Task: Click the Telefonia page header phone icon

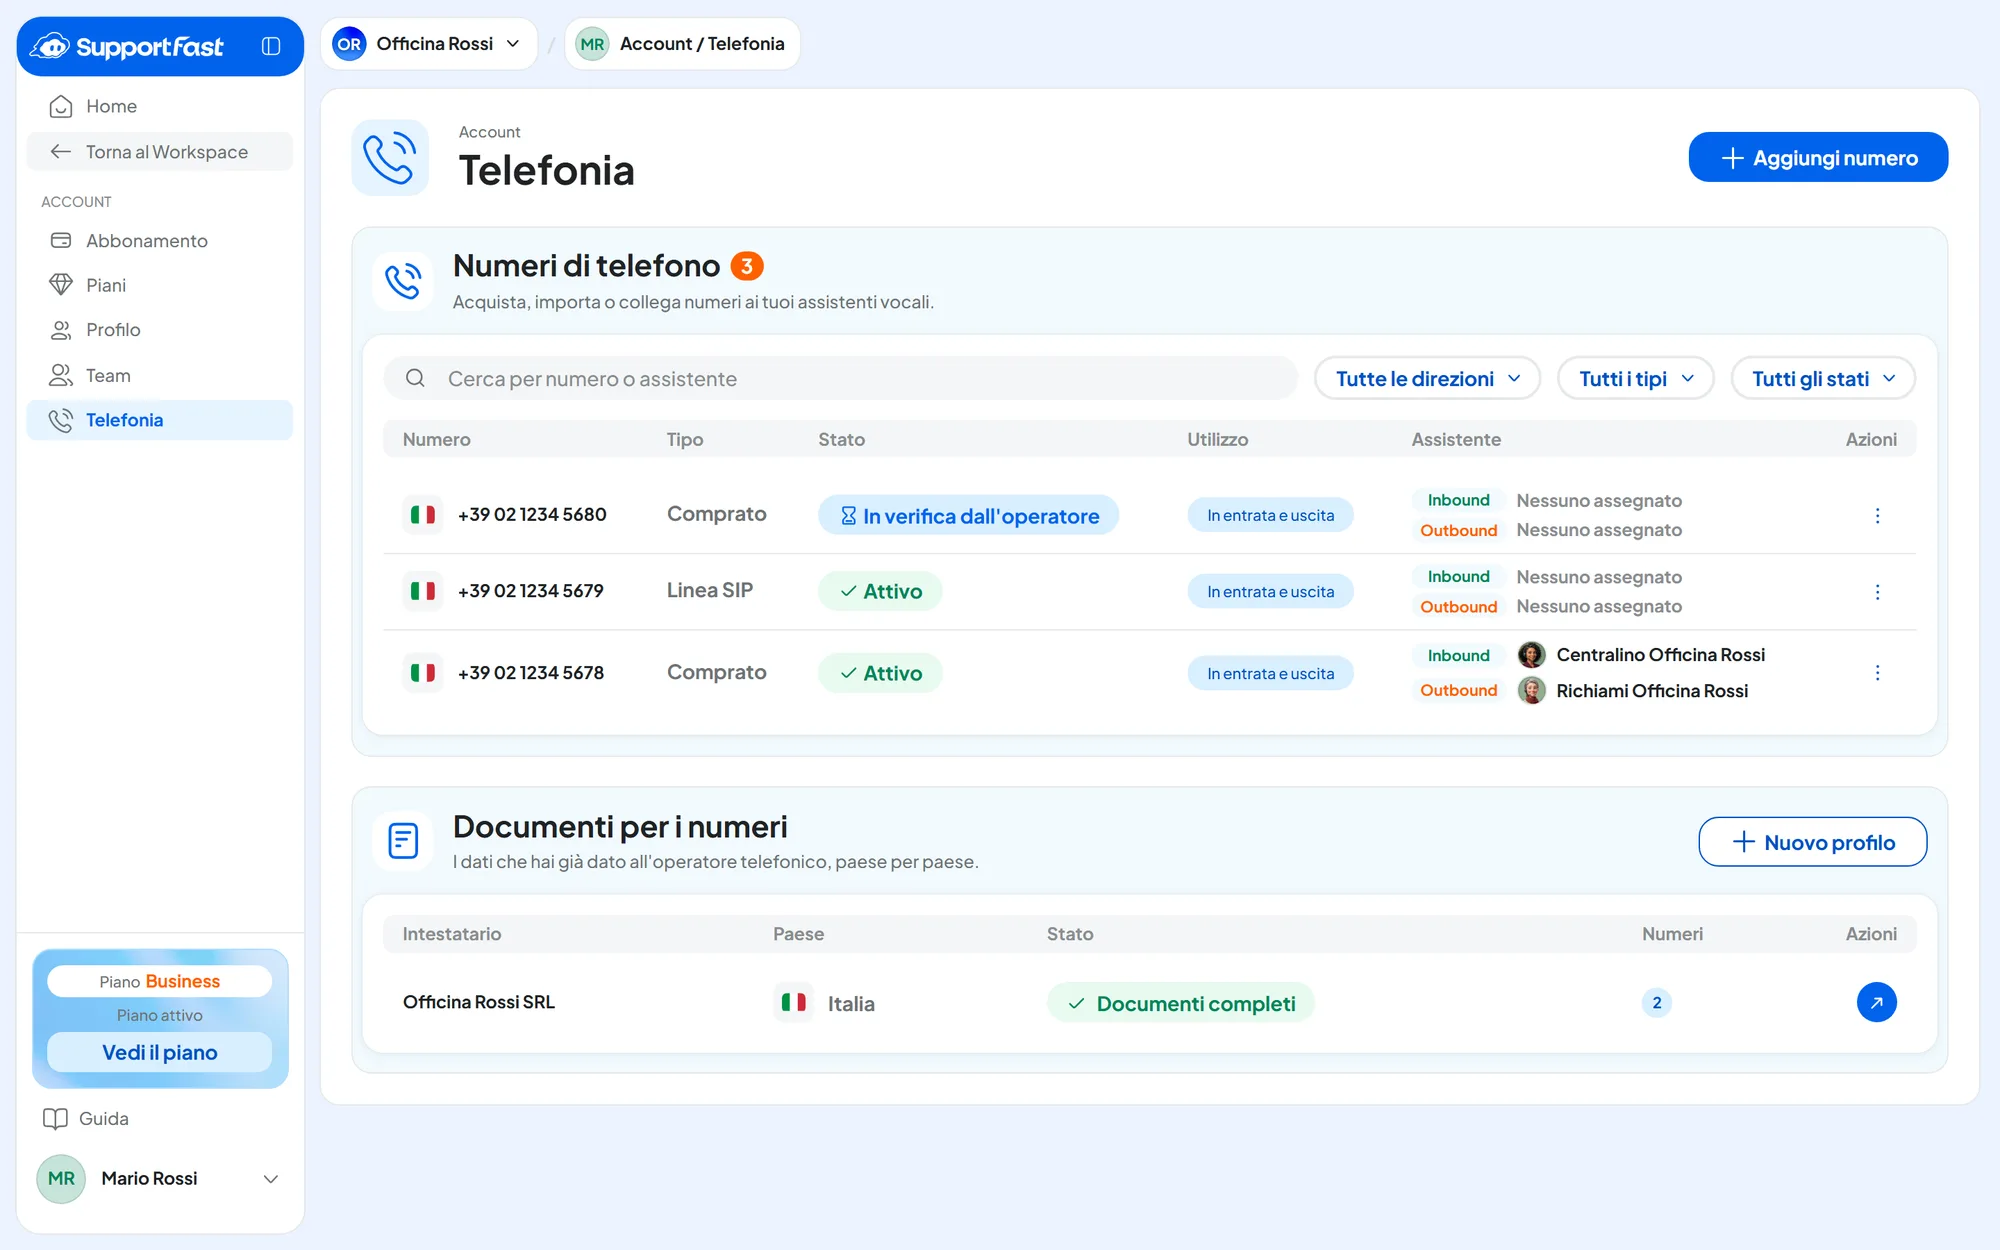Action: 390,158
